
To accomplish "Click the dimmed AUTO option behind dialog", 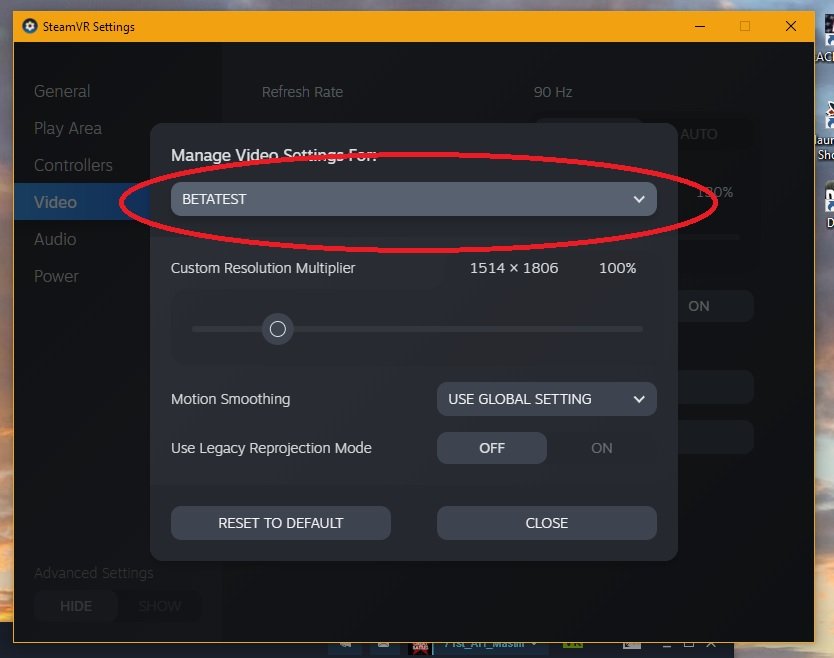I will point(698,134).
